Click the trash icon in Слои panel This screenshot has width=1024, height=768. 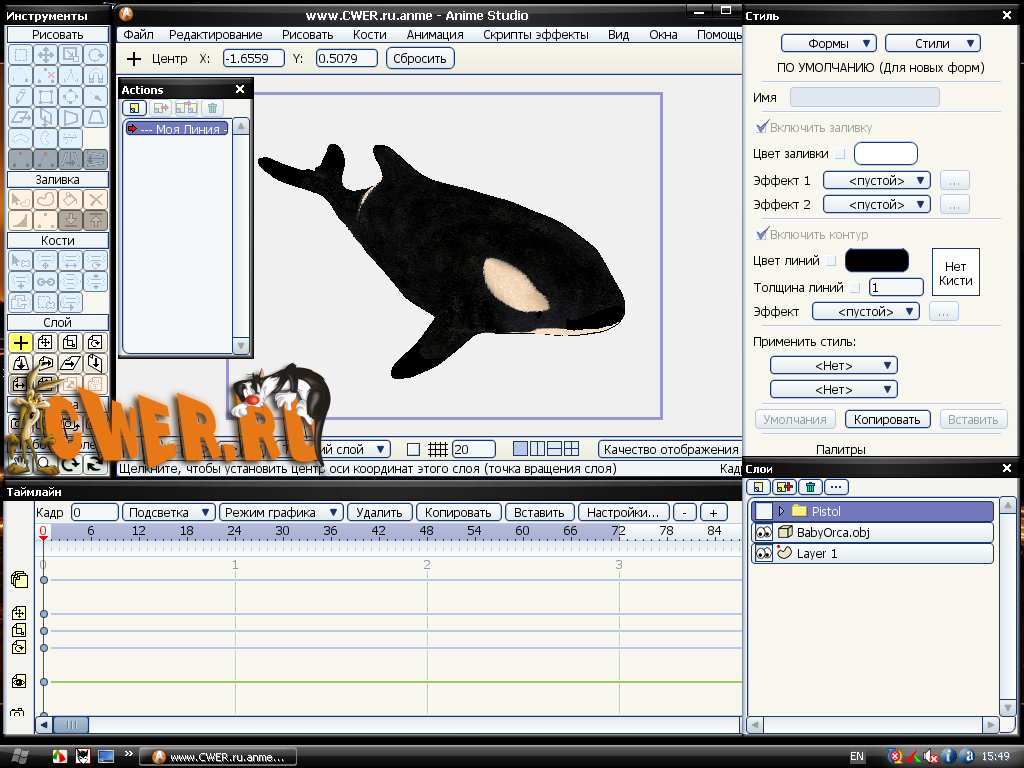click(x=810, y=487)
